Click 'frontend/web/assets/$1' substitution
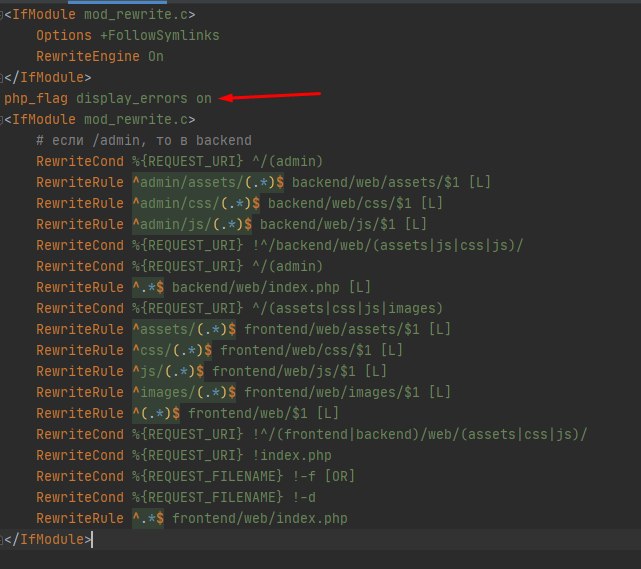Image resolution: width=641 pixels, height=569 pixels. coord(332,329)
